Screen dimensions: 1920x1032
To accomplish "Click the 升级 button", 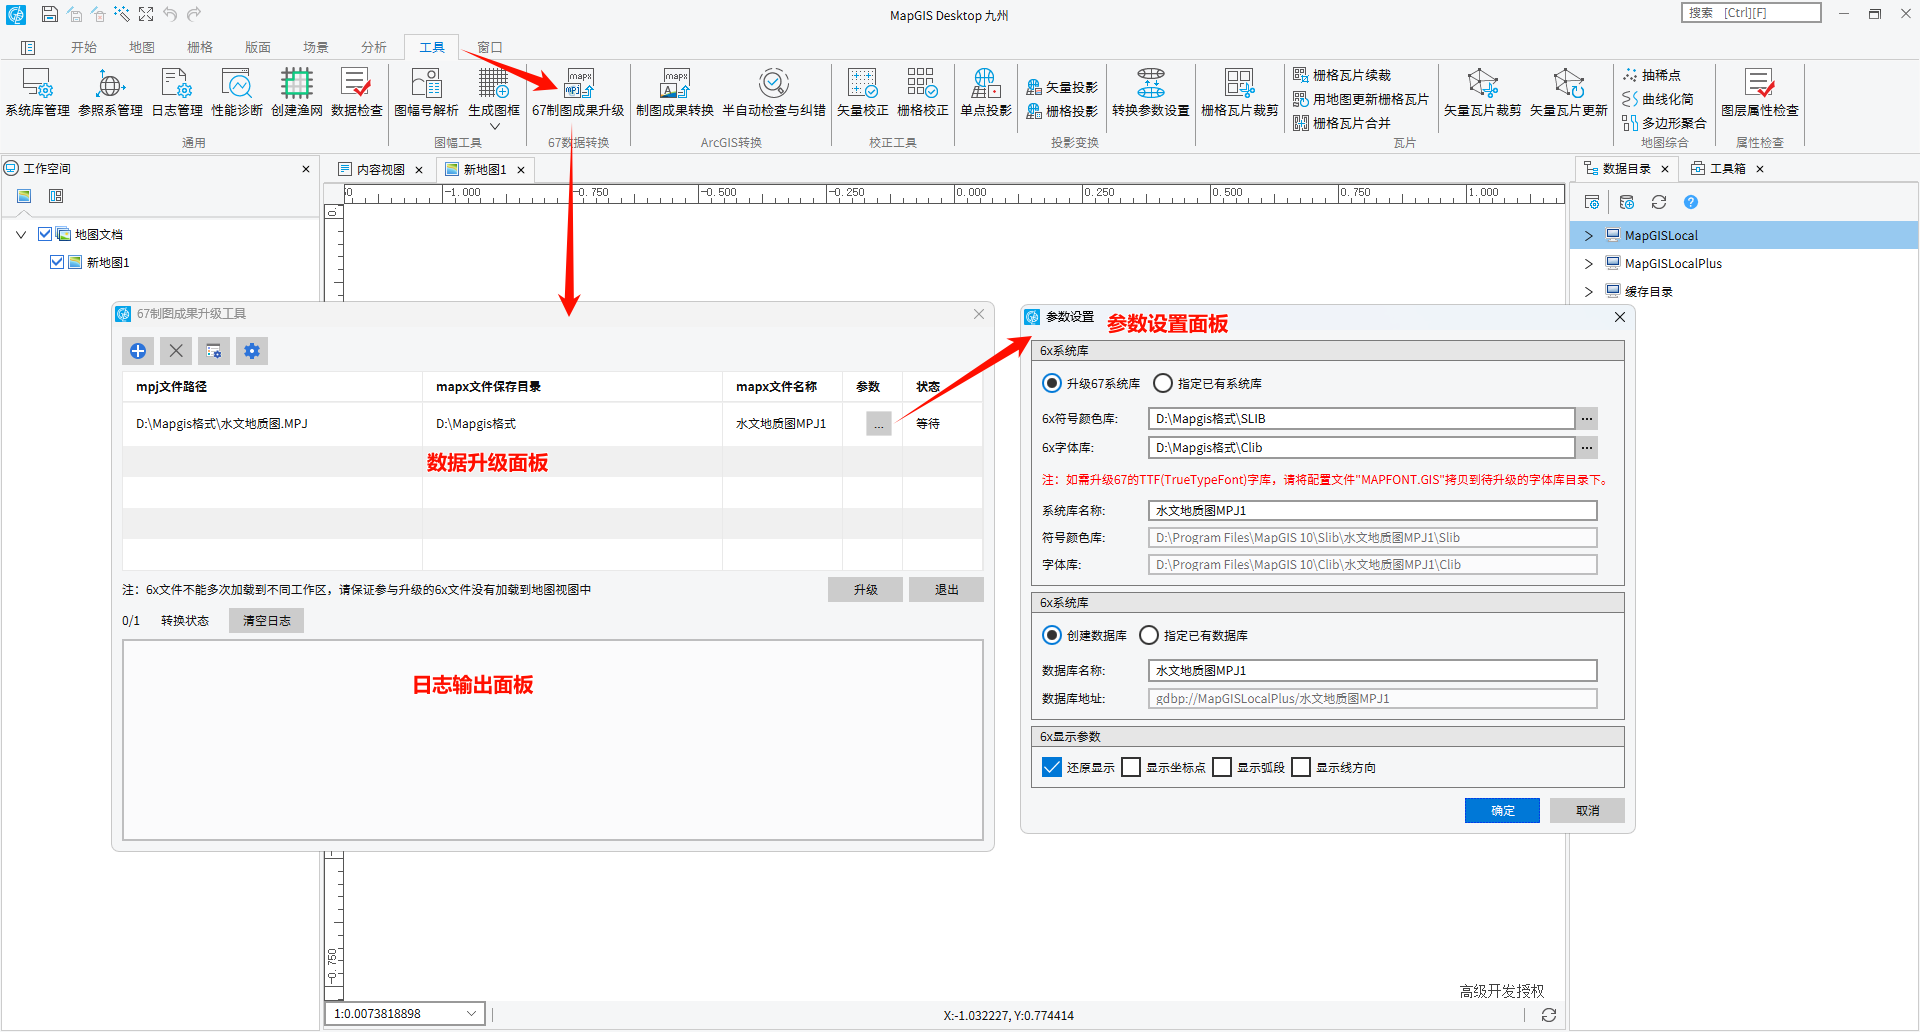I will [865, 590].
